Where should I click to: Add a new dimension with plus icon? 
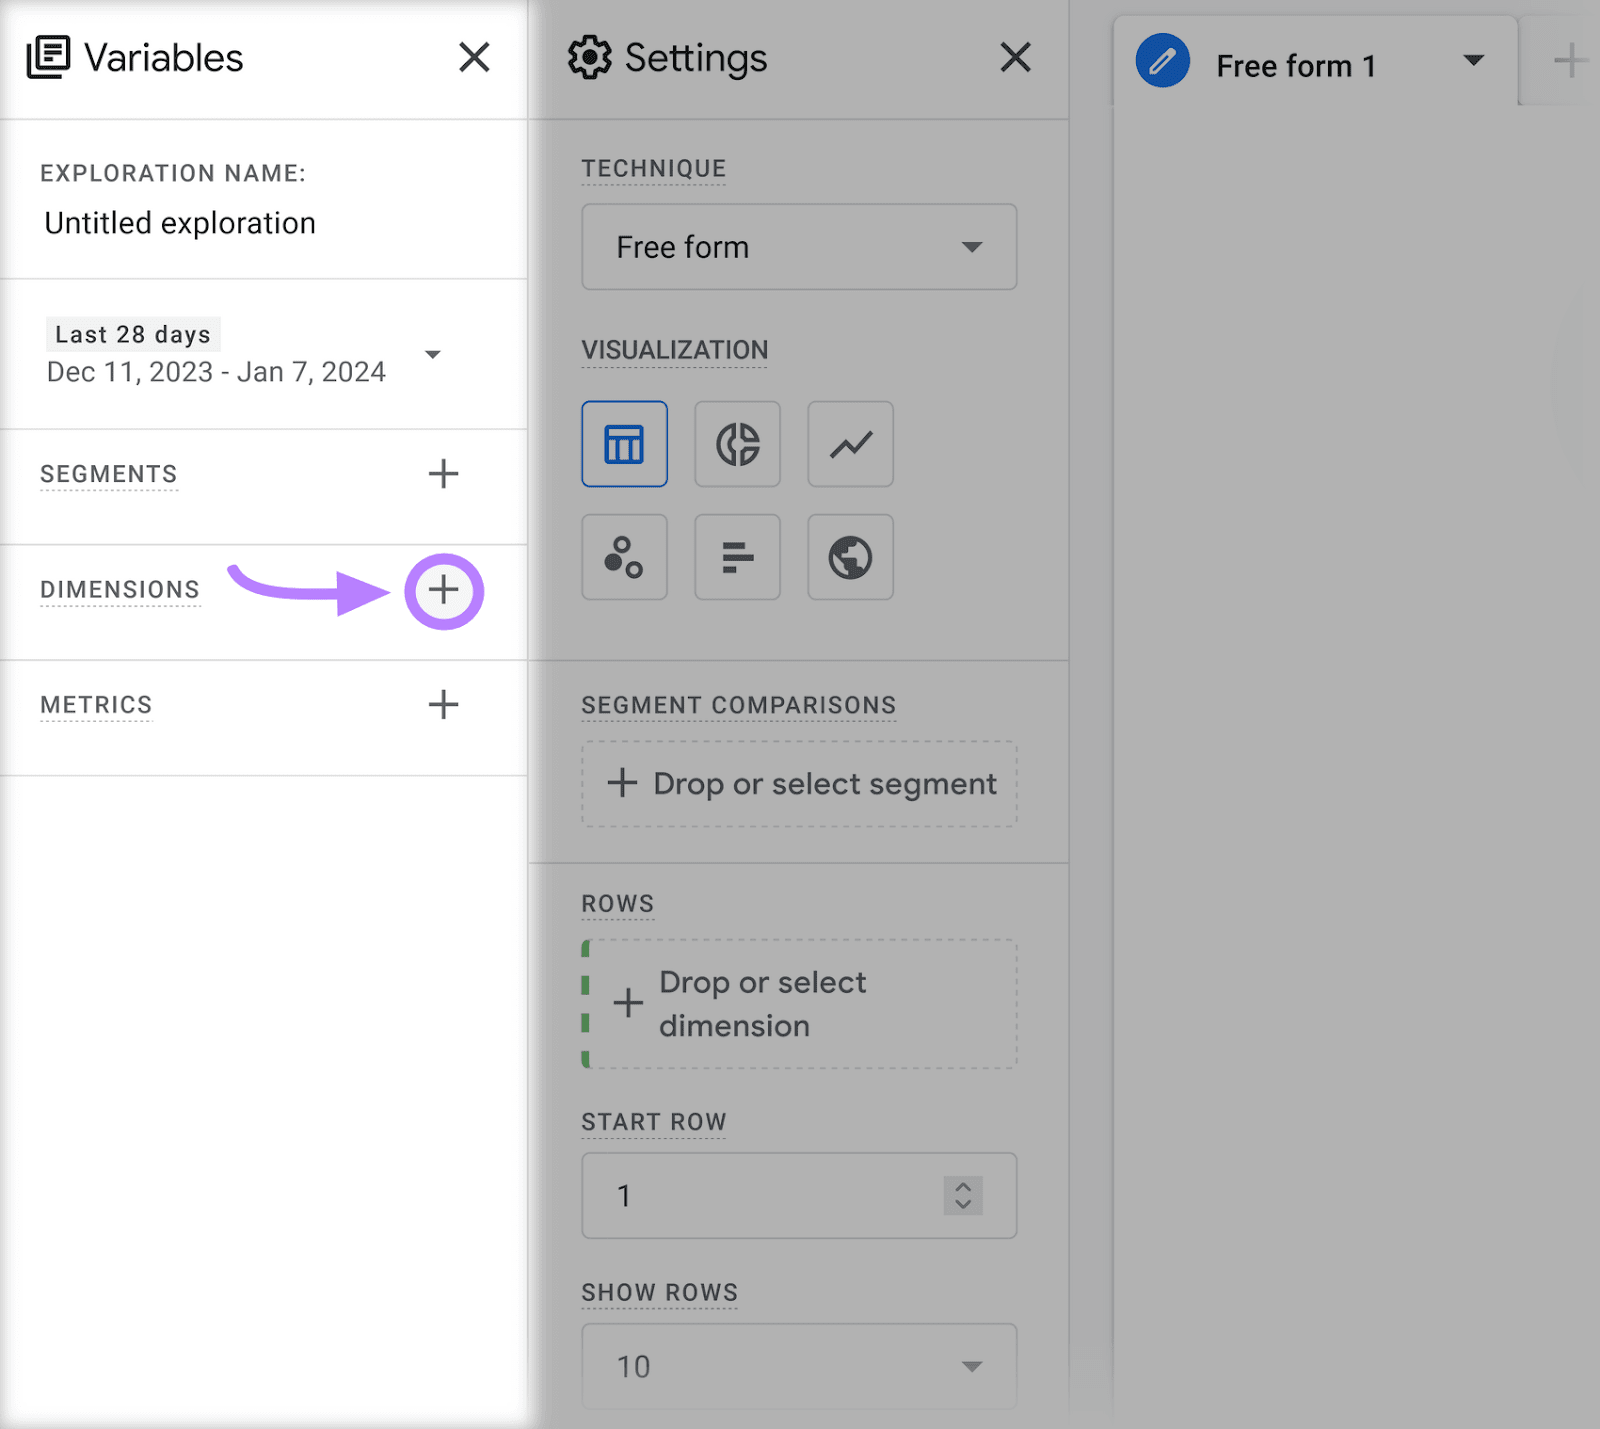tap(443, 590)
